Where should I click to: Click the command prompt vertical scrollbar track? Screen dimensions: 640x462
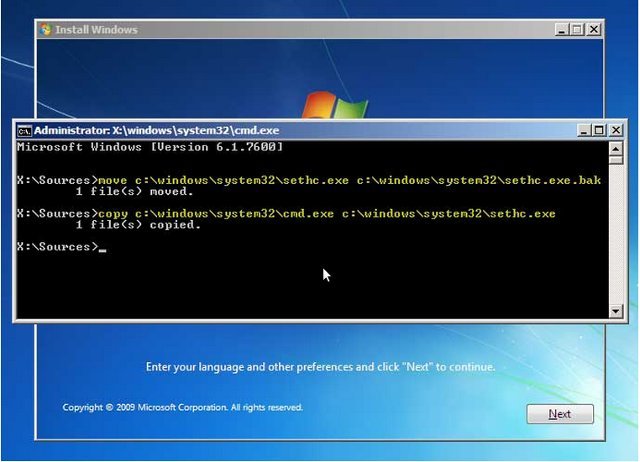(616, 230)
